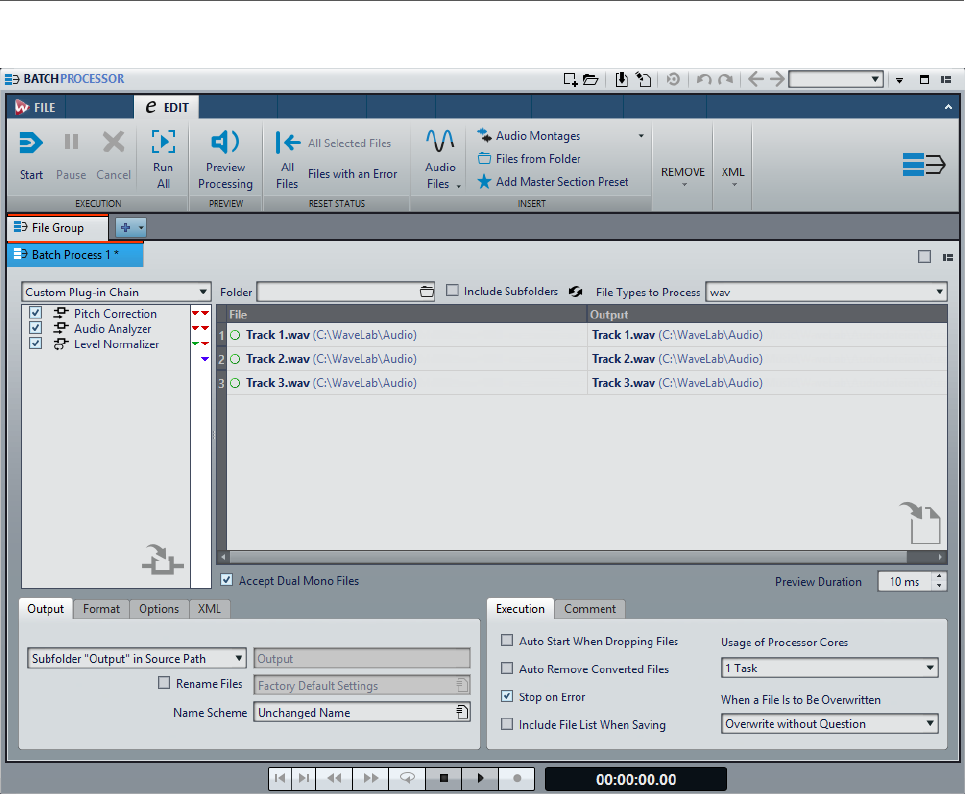Reset status of All Files

coord(287,159)
